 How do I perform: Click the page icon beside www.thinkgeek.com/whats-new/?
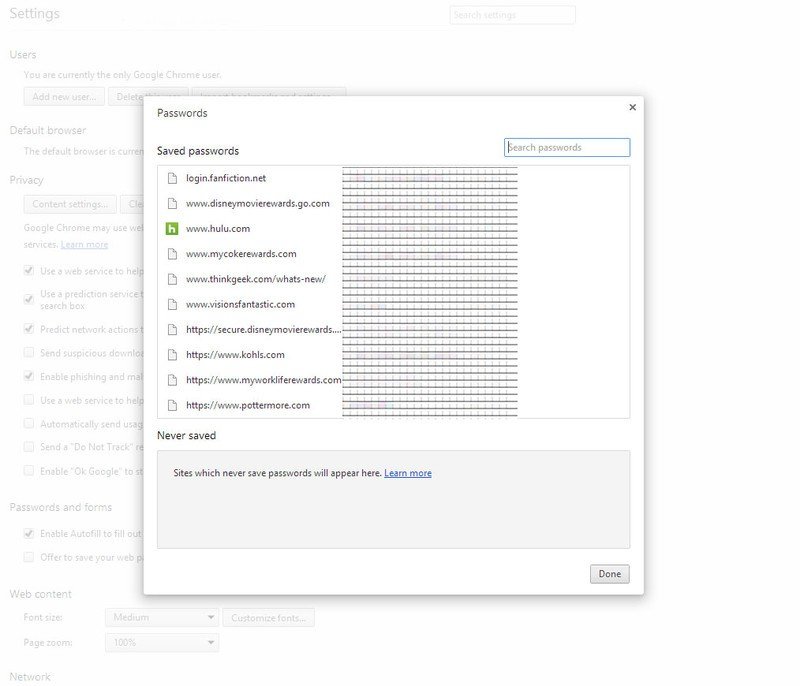(172, 279)
